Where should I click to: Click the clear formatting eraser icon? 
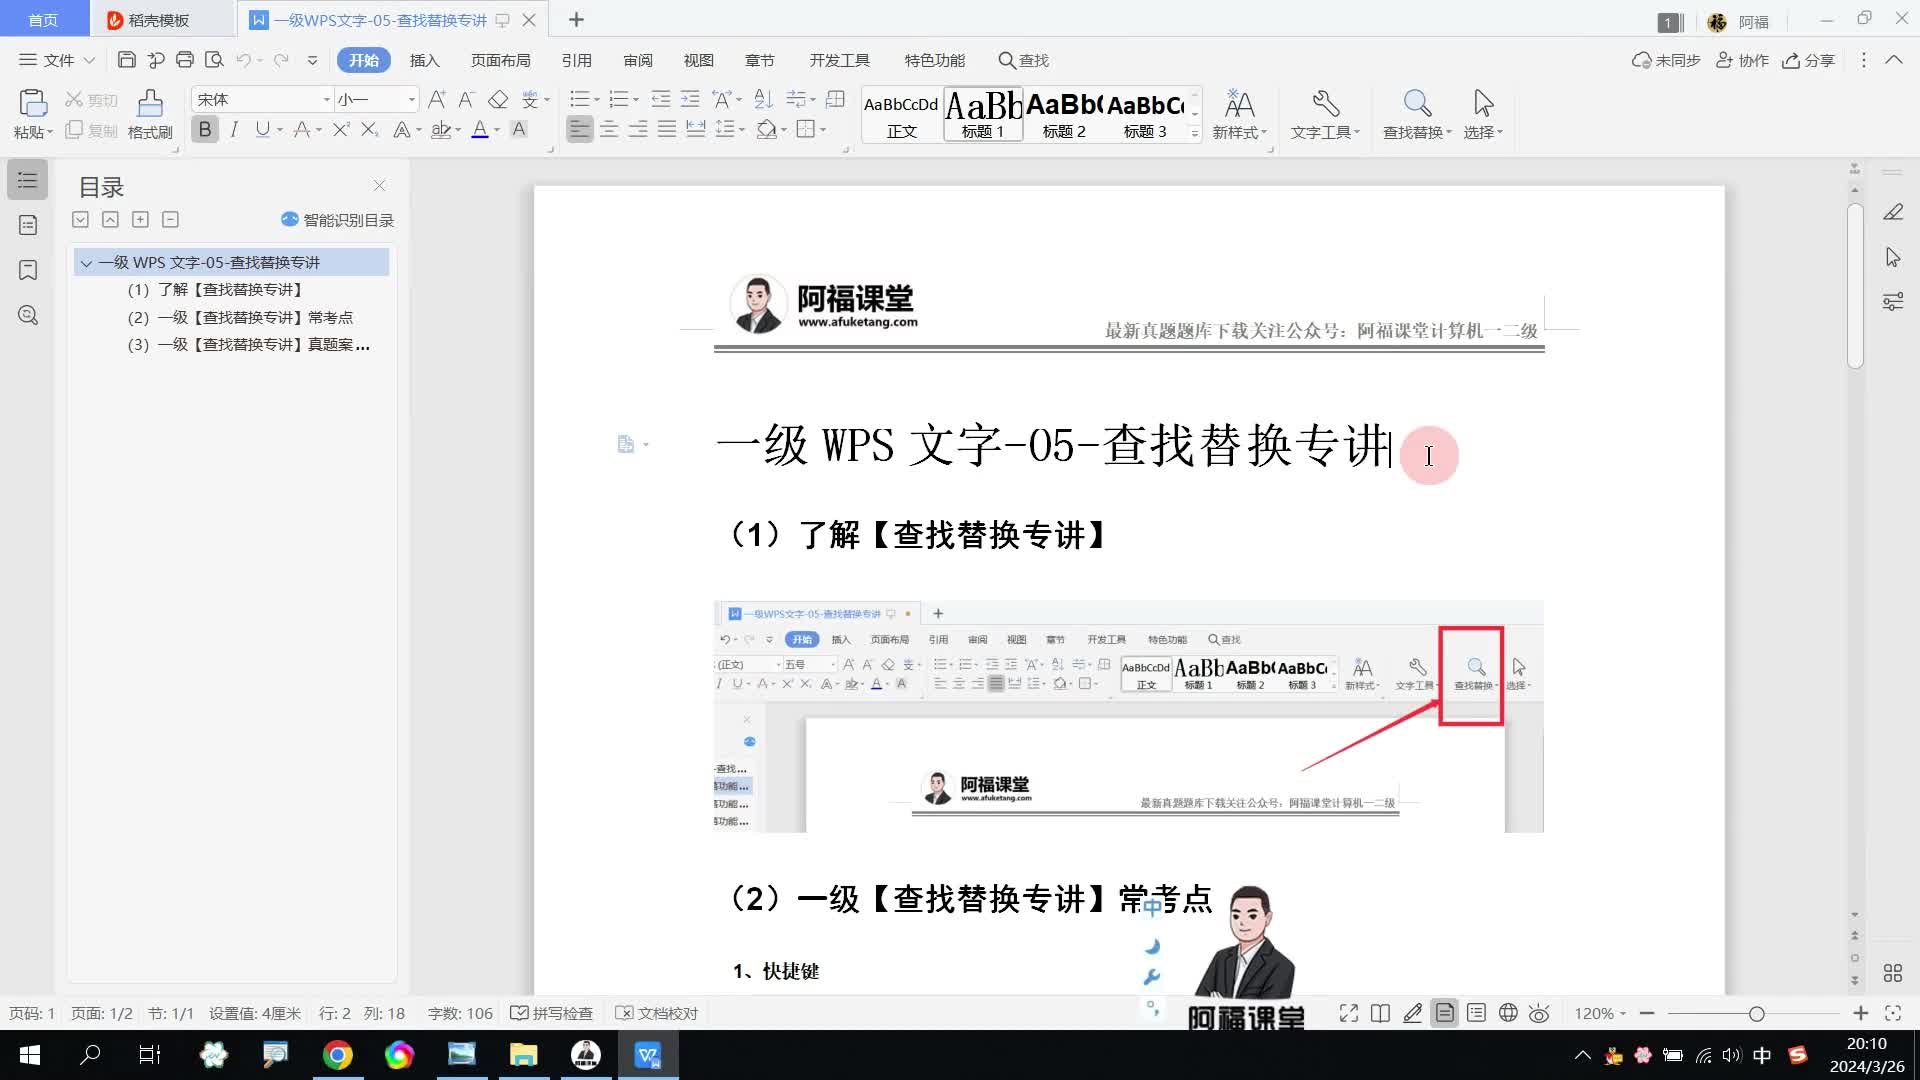click(x=498, y=100)
